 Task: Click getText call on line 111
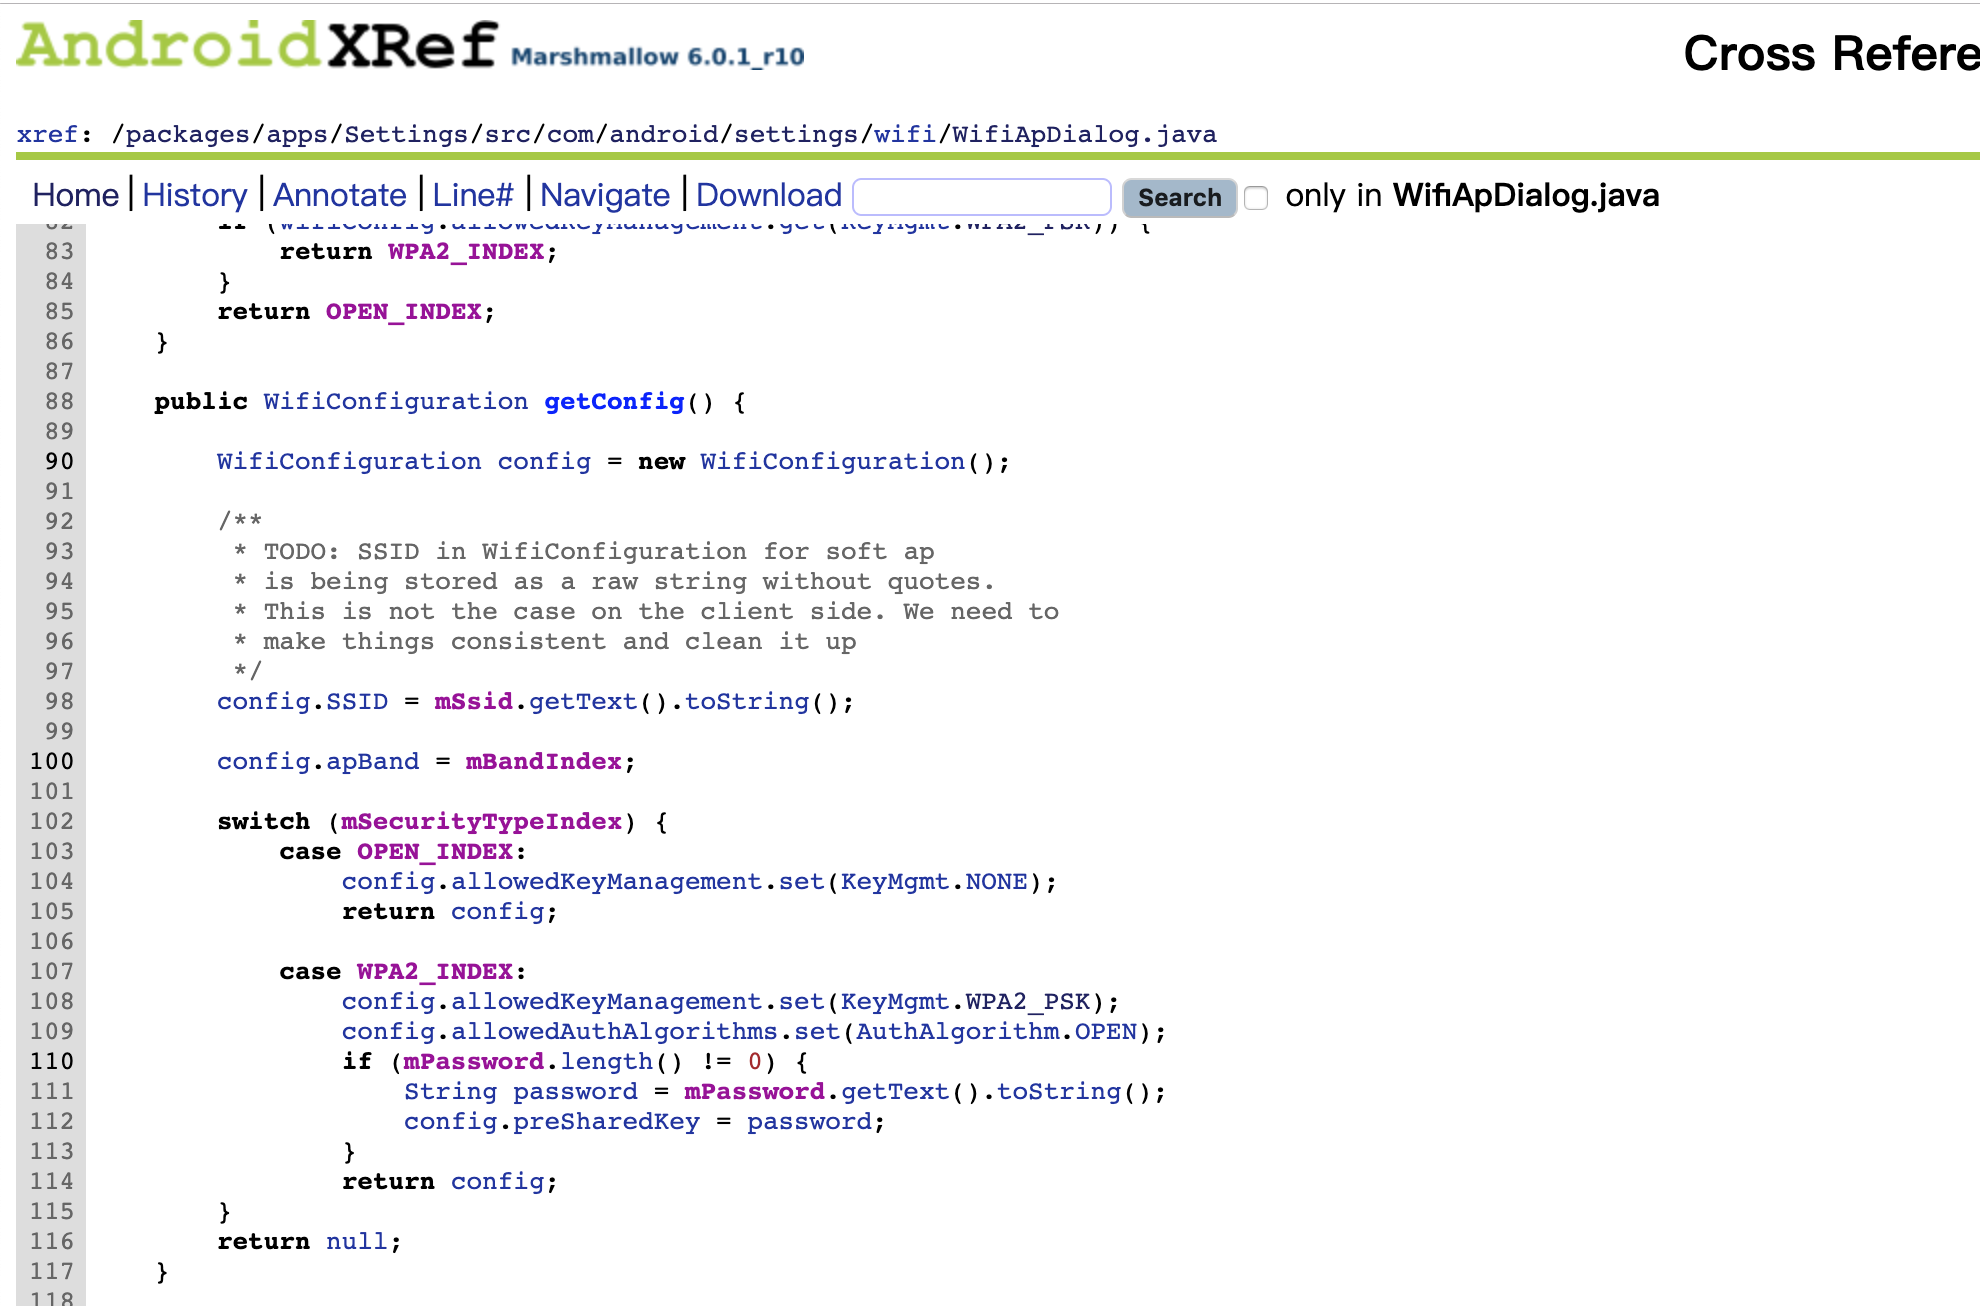894,1091
